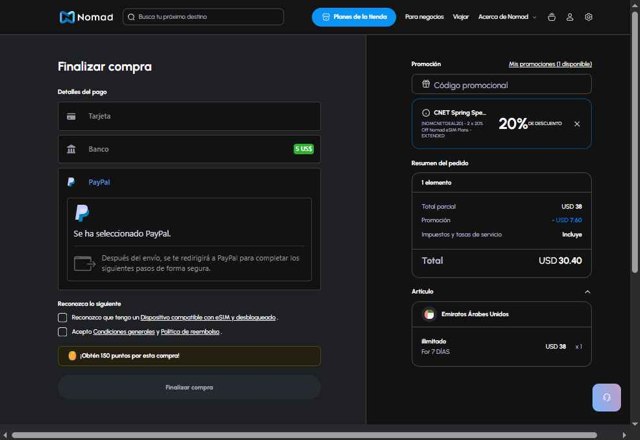This screenshot has width=640, height=440.
Task: Open the Mis promociones link
Action: tap(550, 63)
